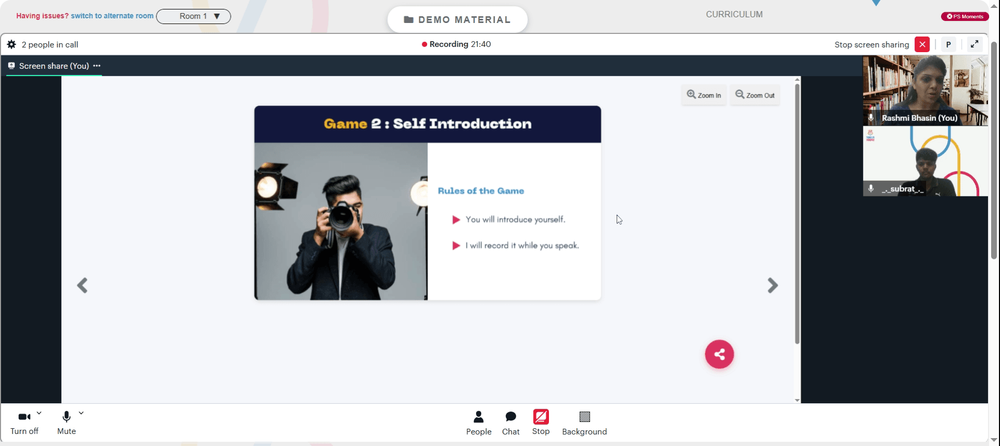
Task: Click the Recording 21:40 indicator
Action: point(456,45)
